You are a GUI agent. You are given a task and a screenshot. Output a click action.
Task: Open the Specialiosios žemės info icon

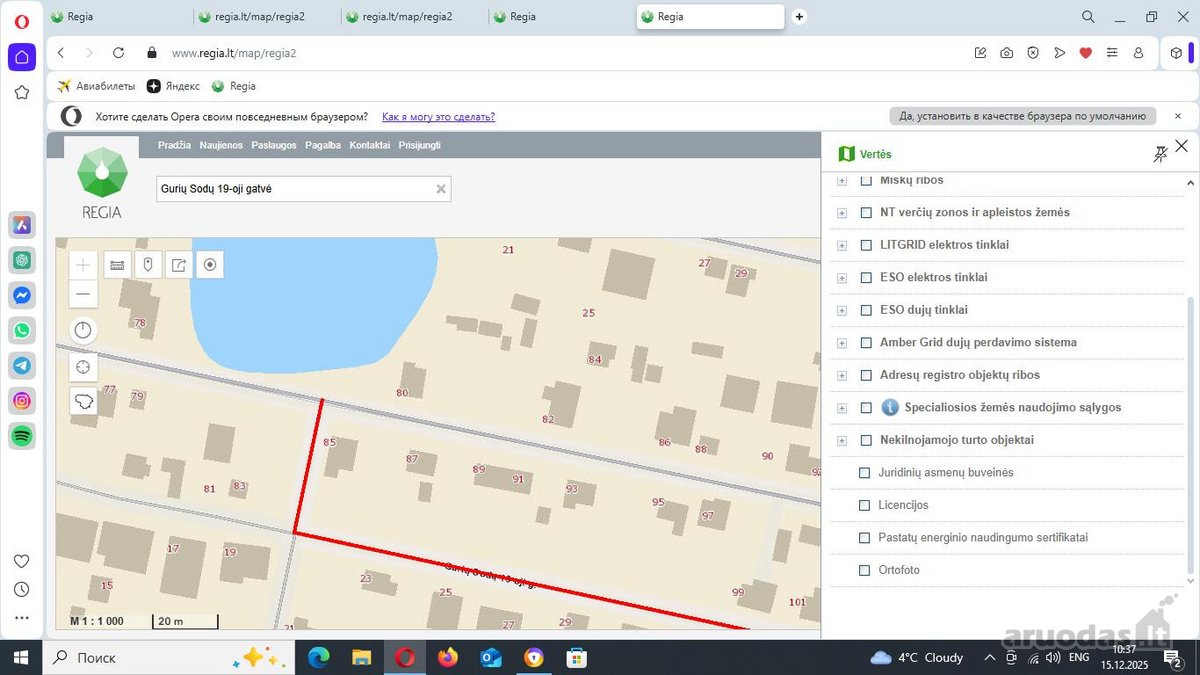click(x=890, y=407)
